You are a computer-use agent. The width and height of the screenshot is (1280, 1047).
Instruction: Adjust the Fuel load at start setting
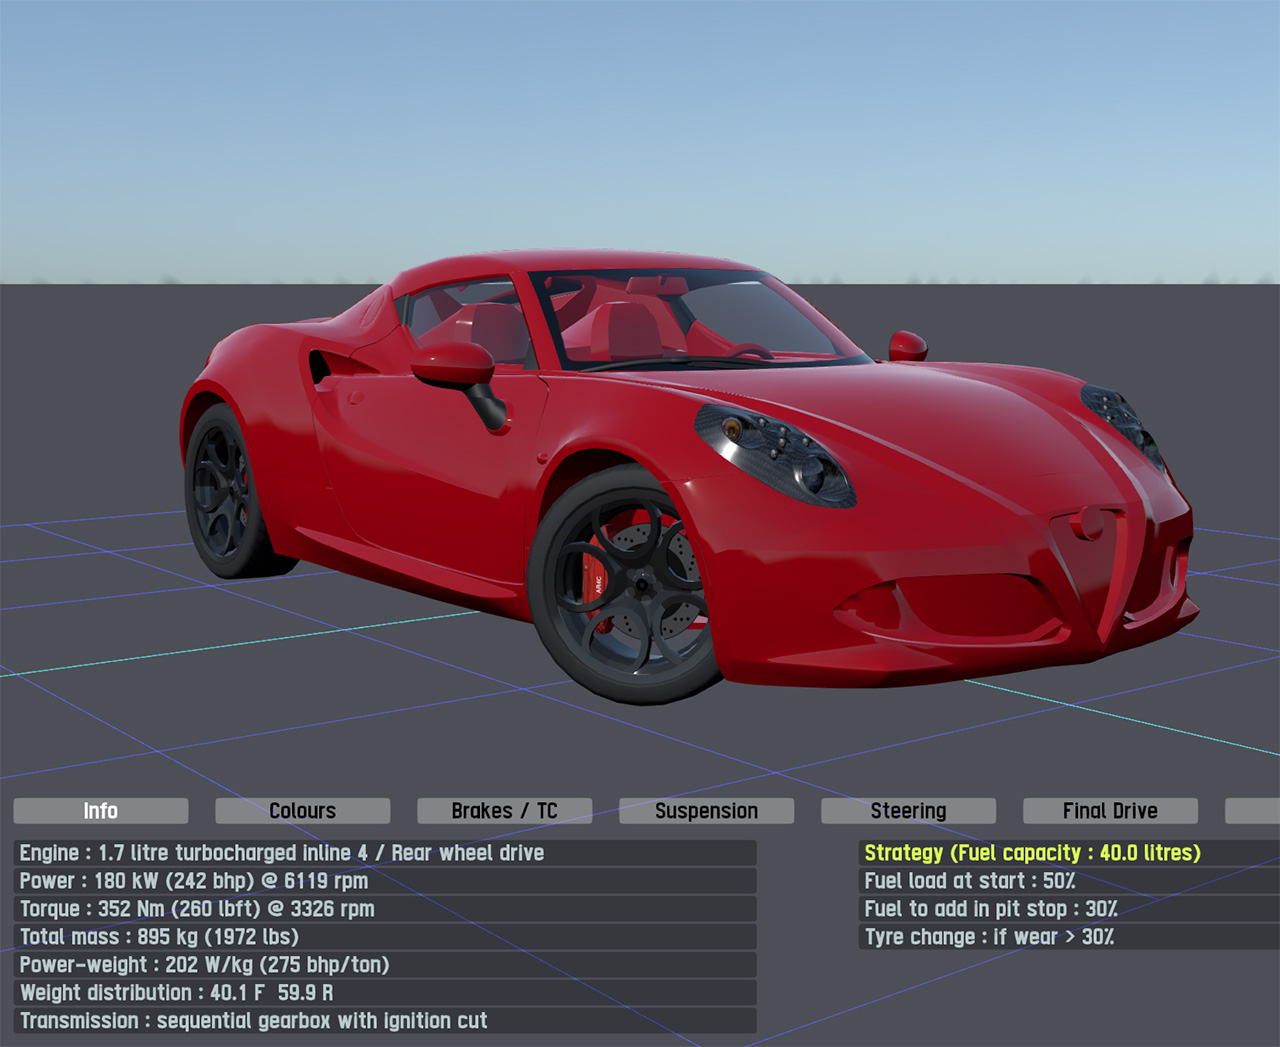tap(1069, 881)
